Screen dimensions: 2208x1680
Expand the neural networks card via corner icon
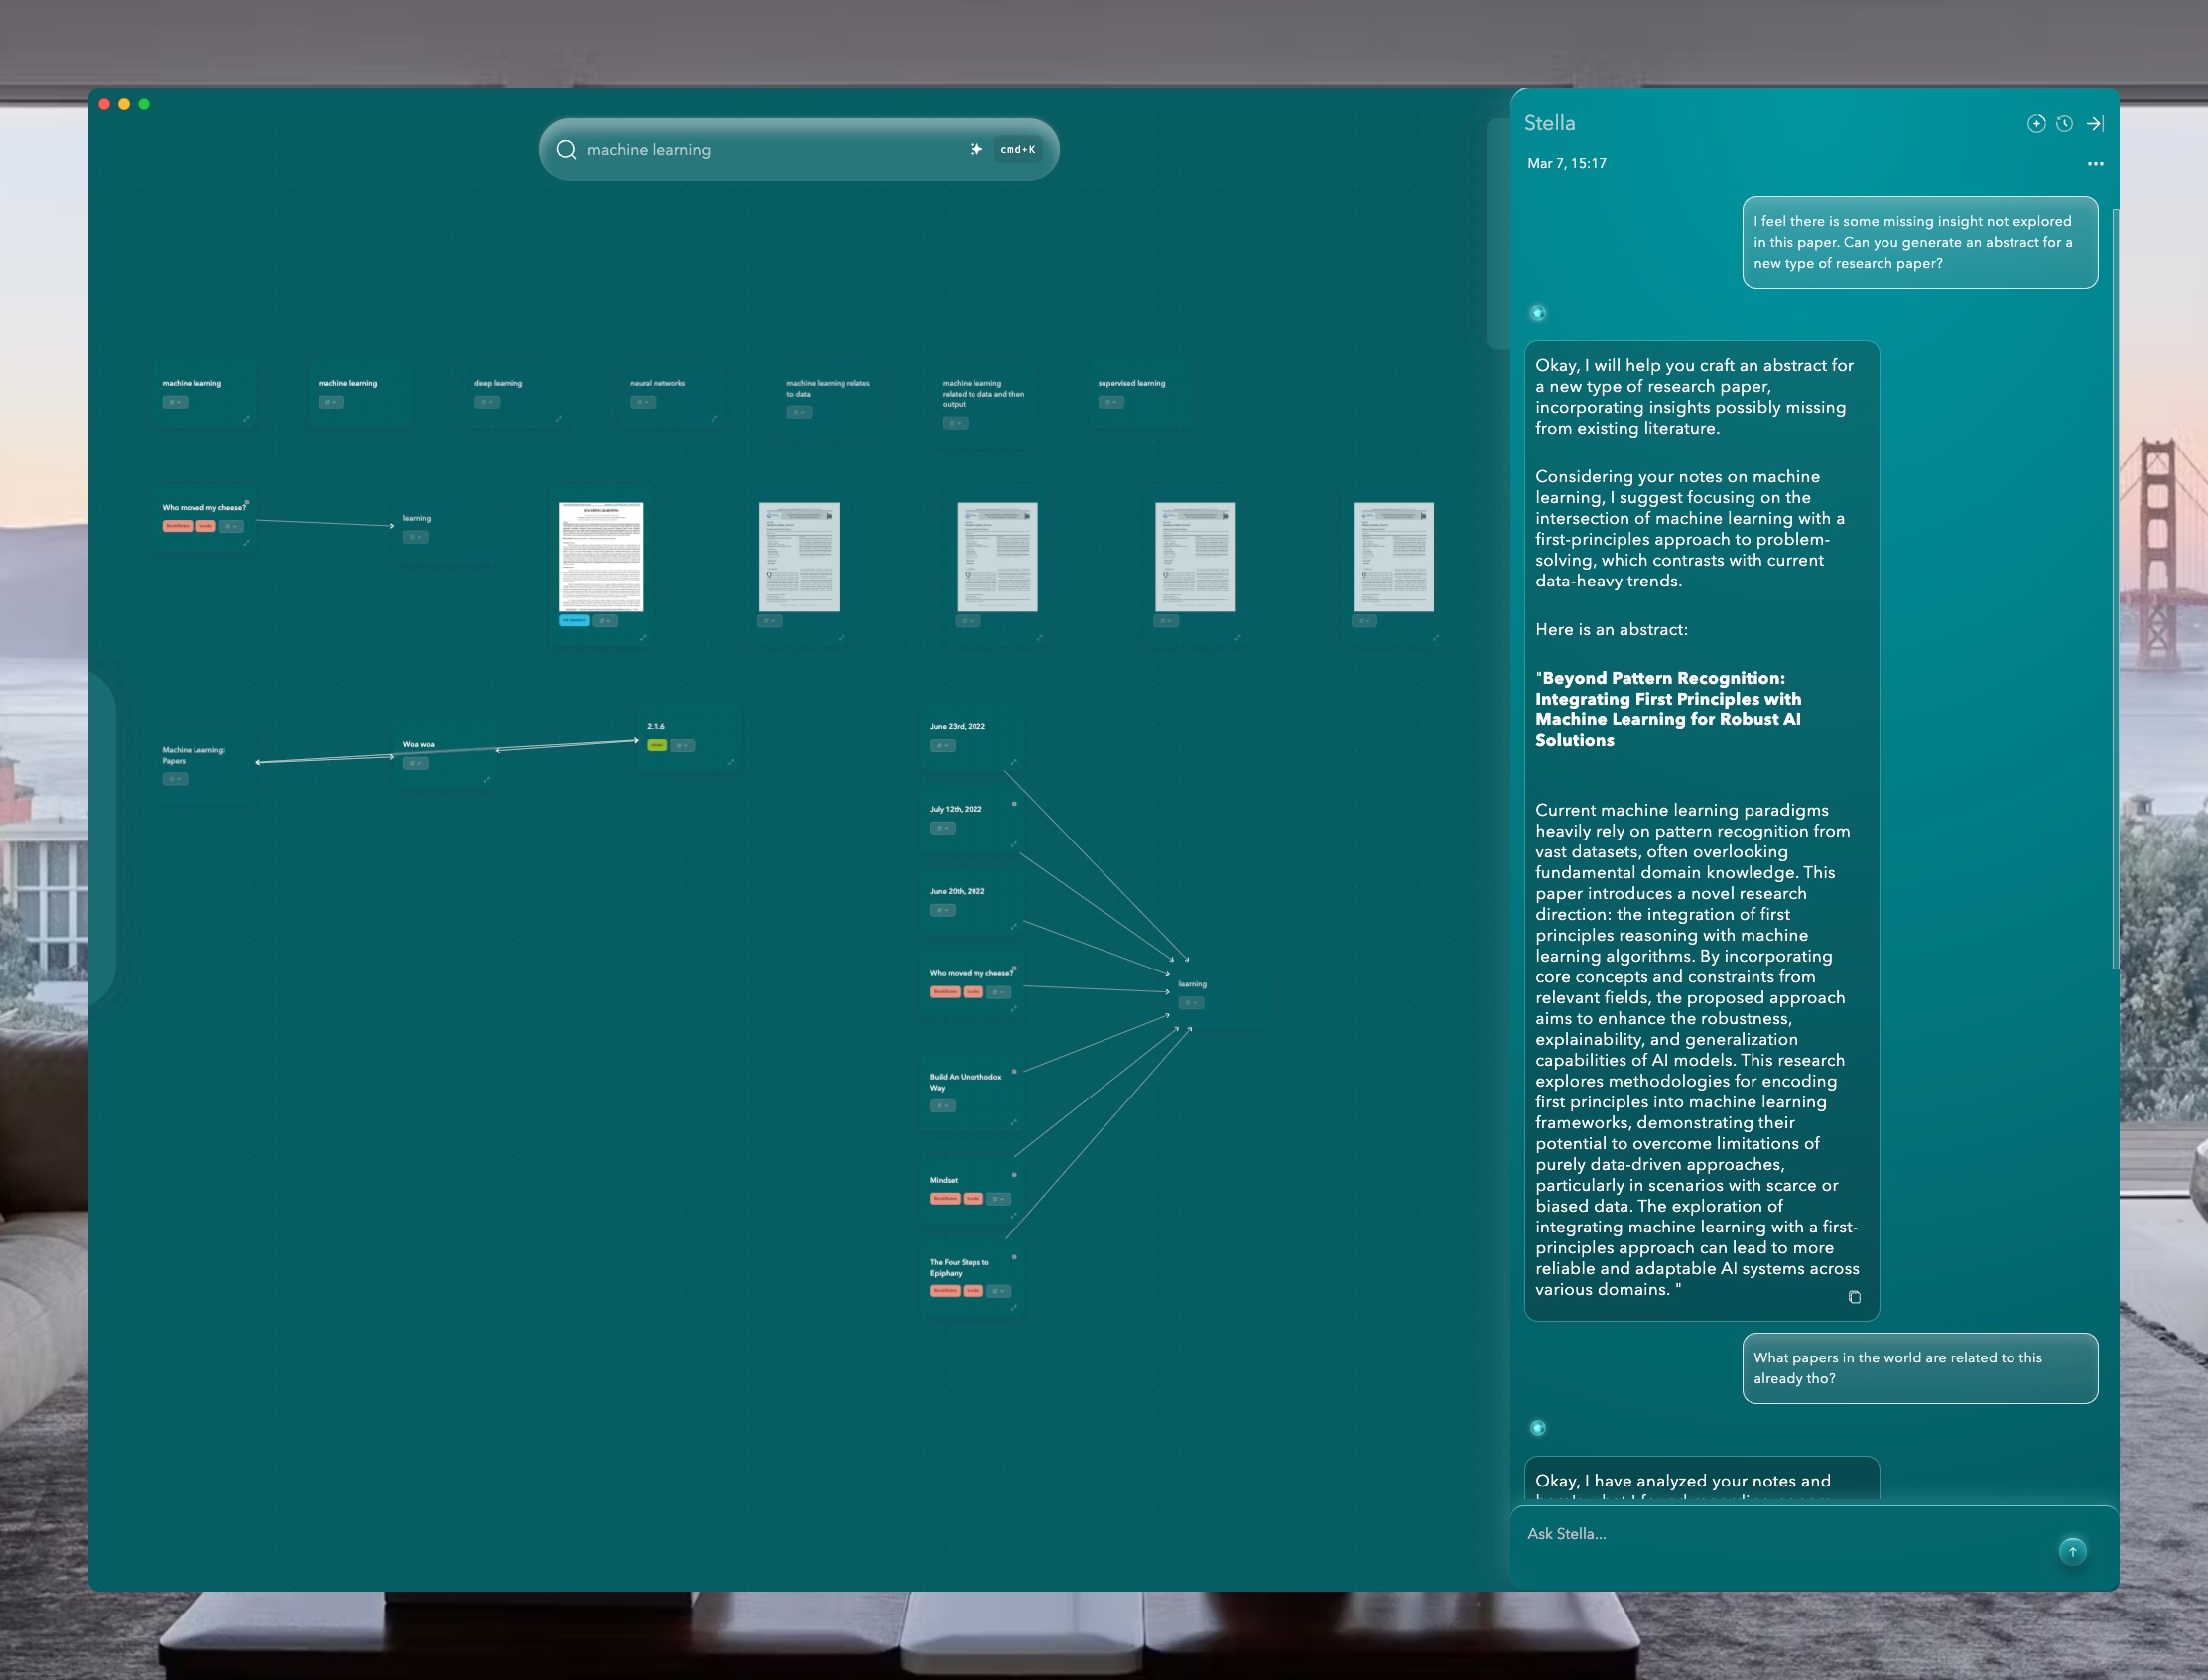click(x=714, y=419)
